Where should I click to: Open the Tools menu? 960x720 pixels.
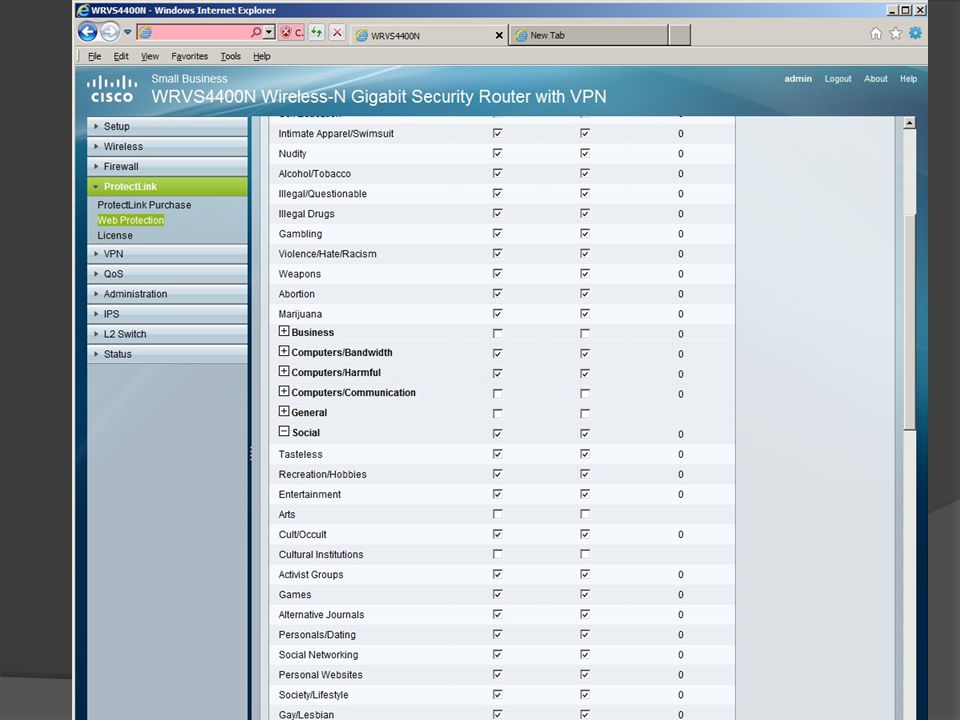[x=231, y=56]
